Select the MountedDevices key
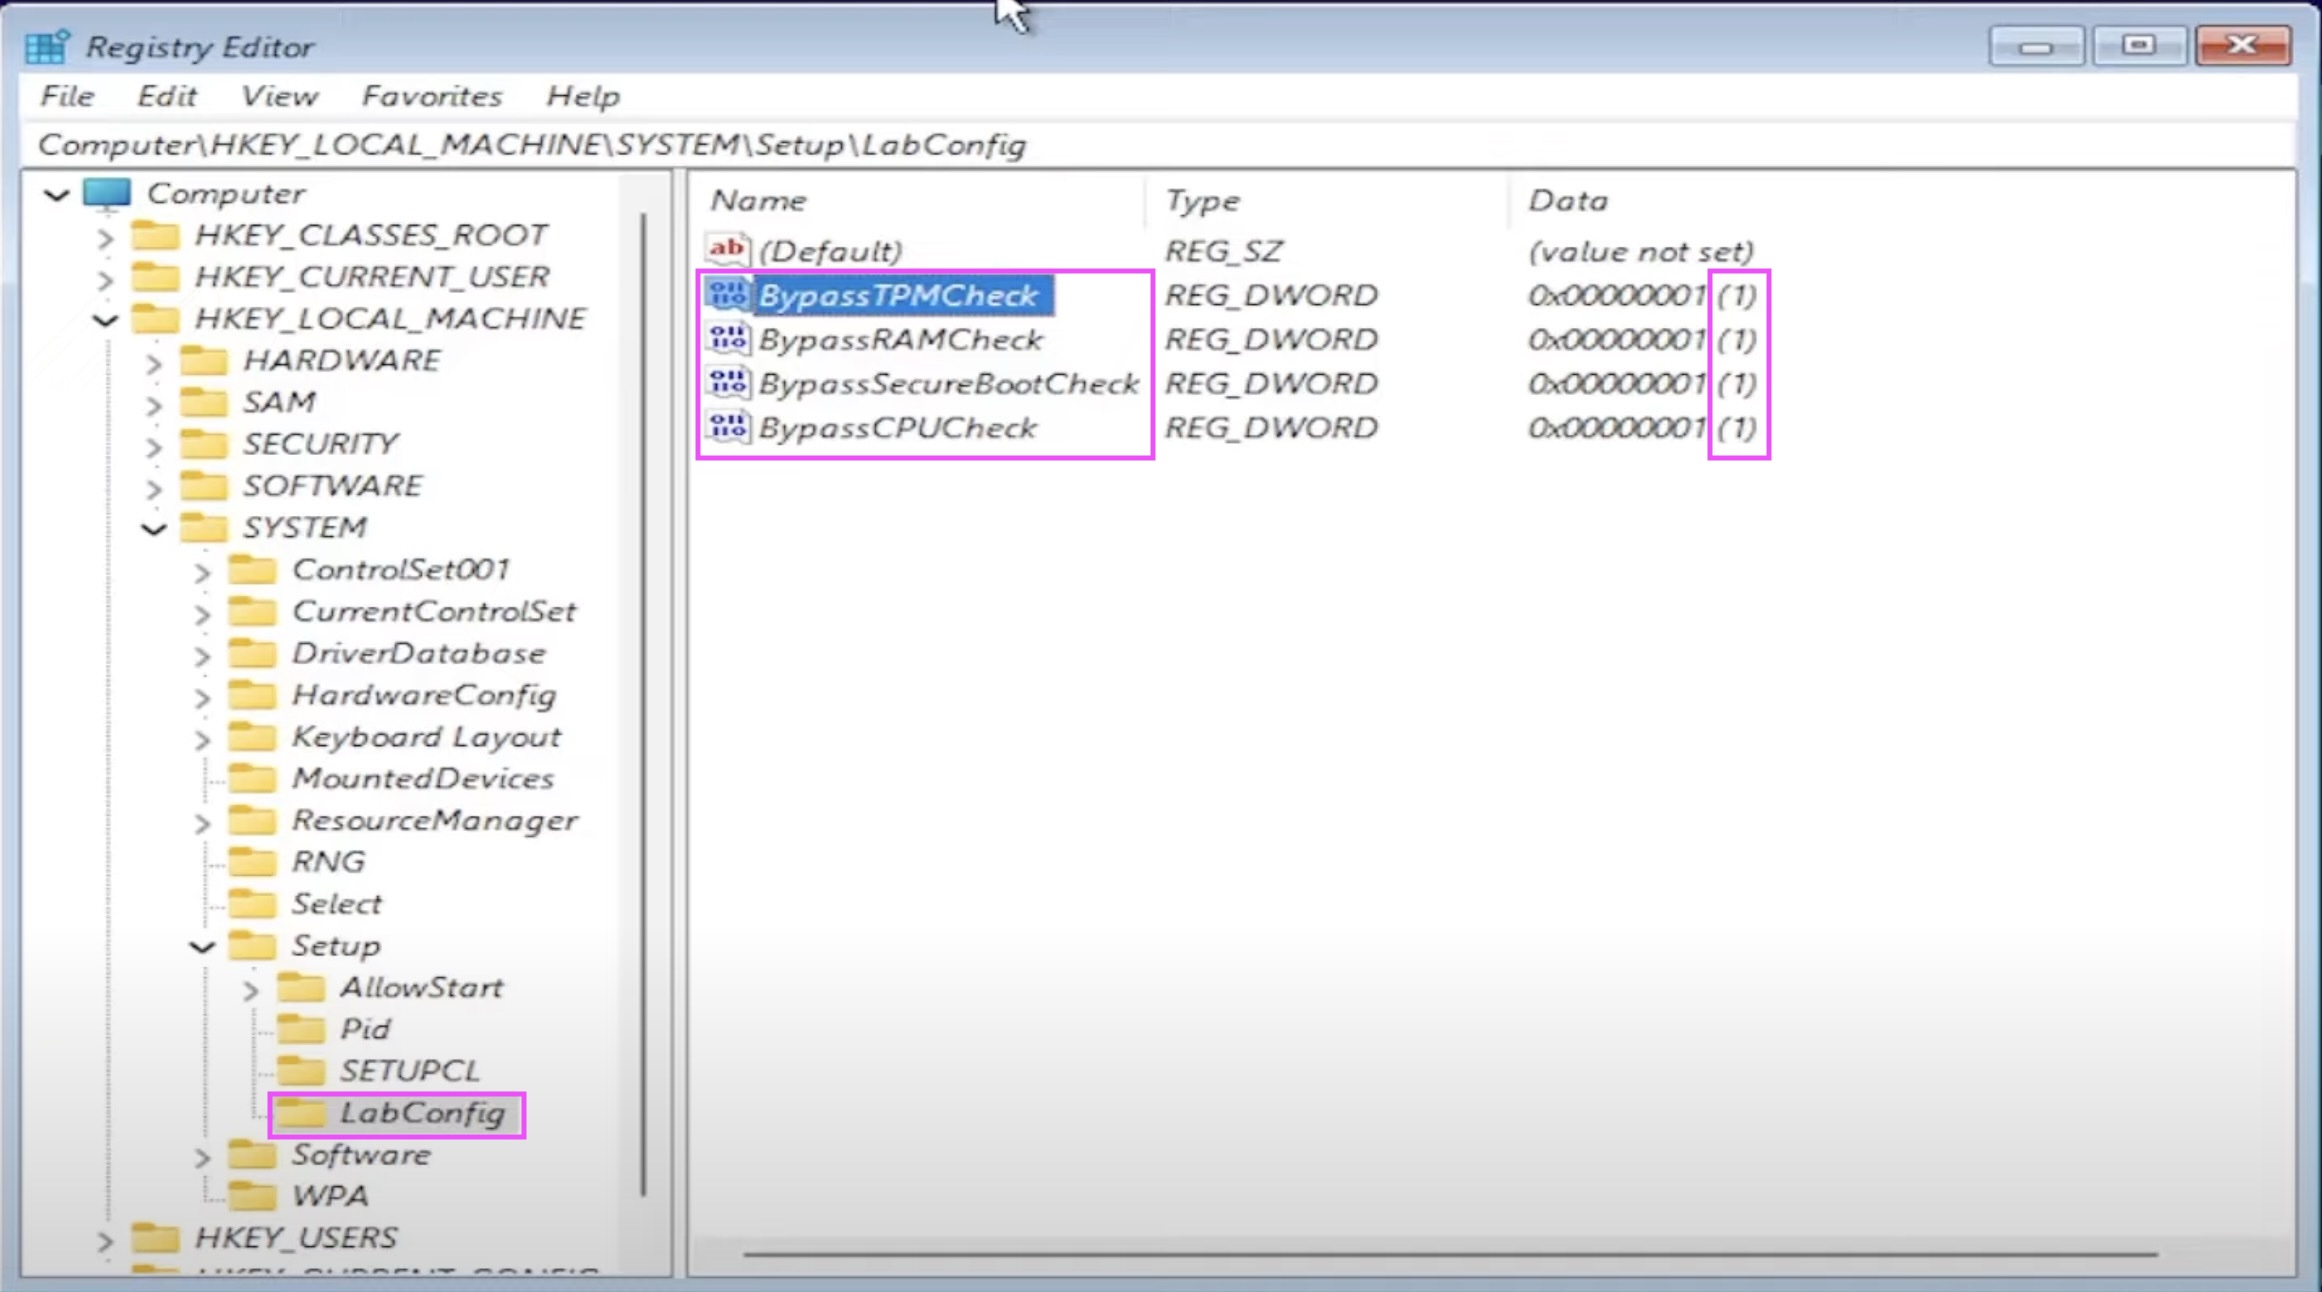 coord(422,778)
